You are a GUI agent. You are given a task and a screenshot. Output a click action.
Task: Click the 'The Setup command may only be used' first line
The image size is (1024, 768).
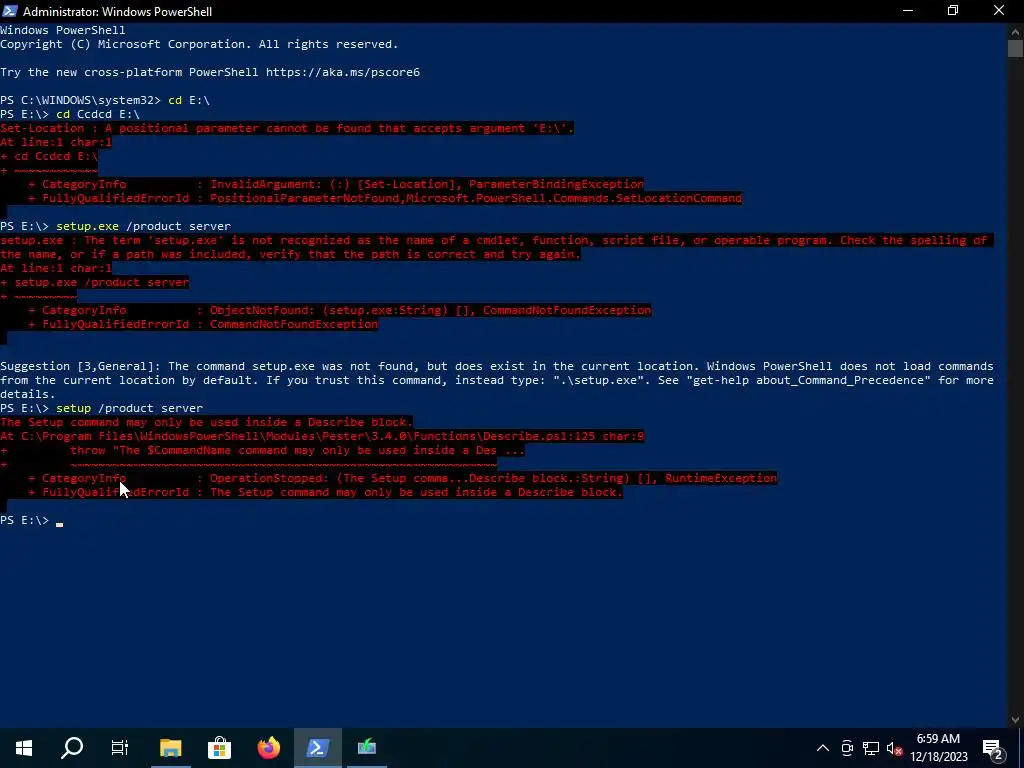[x=206, y=422]
